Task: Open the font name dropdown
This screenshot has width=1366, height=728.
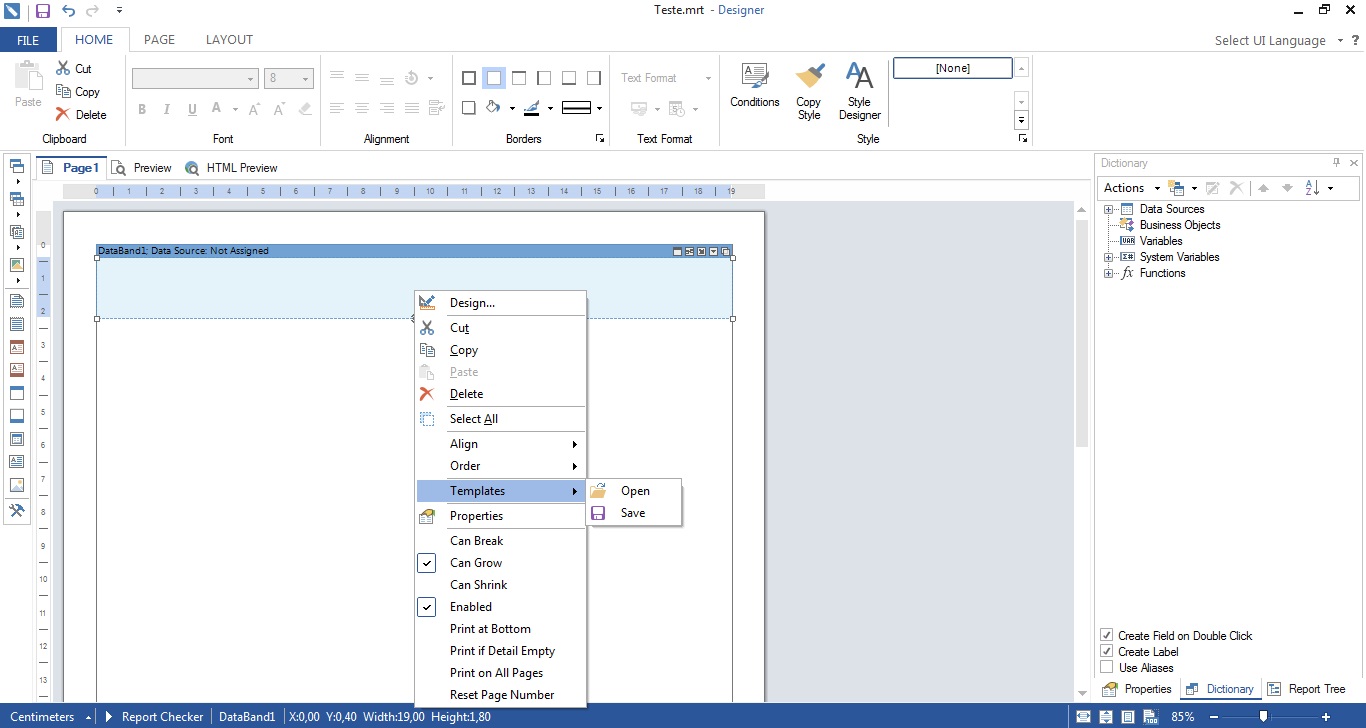Action: [250, 79]
